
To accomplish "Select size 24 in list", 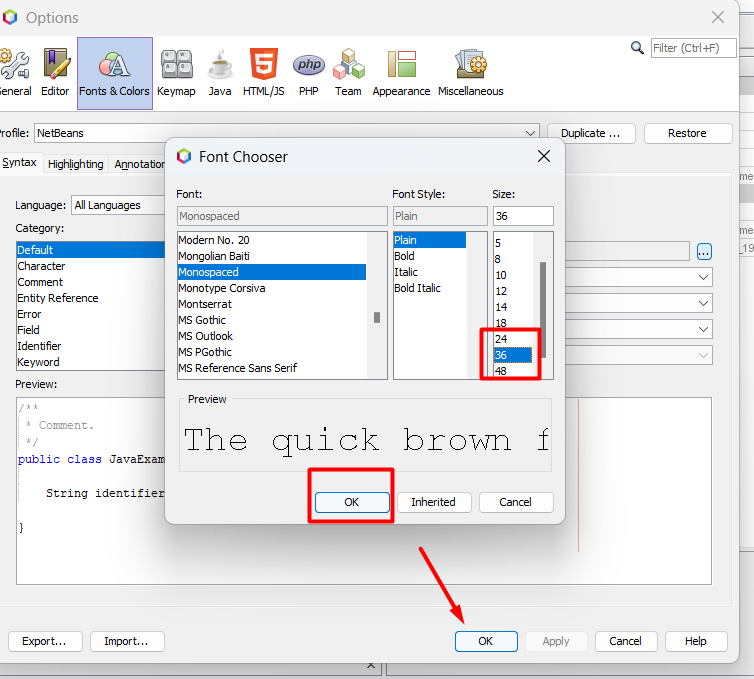I will click(x=513, y=339).
